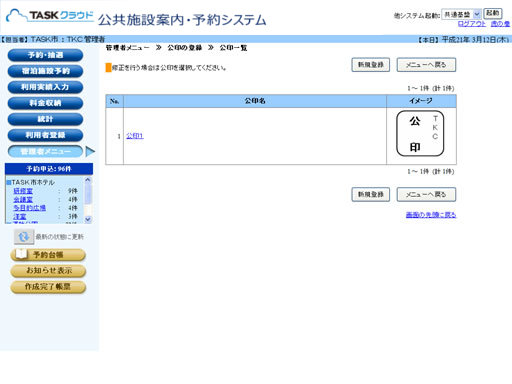Click the lower 新規登録 button
The width and height of the screenshot is (512, 384).
click(371, 194)
